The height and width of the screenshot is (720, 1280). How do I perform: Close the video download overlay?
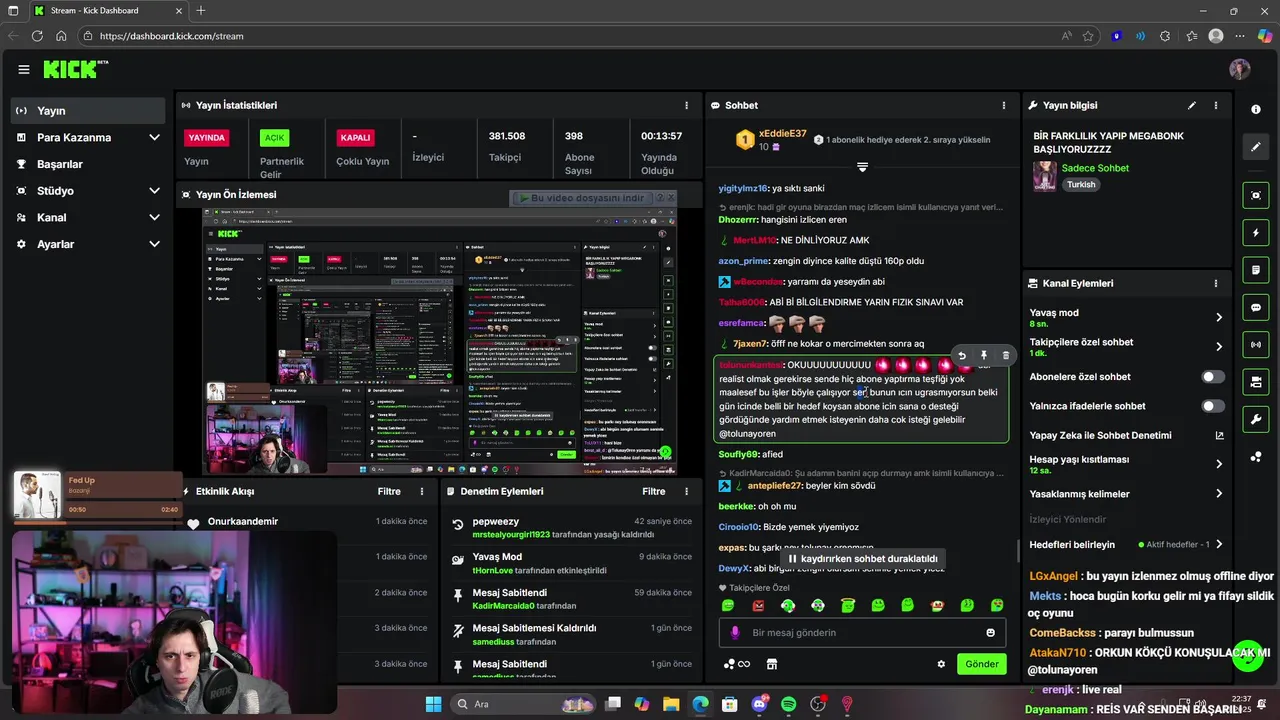click(670, 198)
